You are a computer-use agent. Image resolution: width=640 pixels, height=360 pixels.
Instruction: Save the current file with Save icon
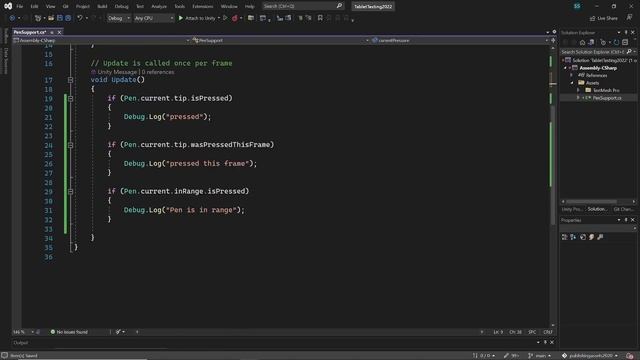click(x=60, y=18)
